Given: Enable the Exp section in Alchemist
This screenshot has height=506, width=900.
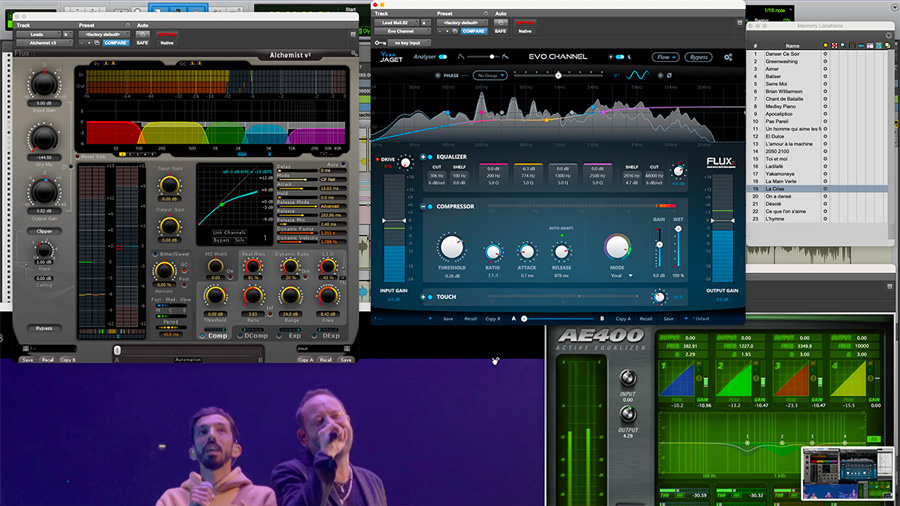Looking at the screenshot, I should pyautogui.click(x=280, y=336).
